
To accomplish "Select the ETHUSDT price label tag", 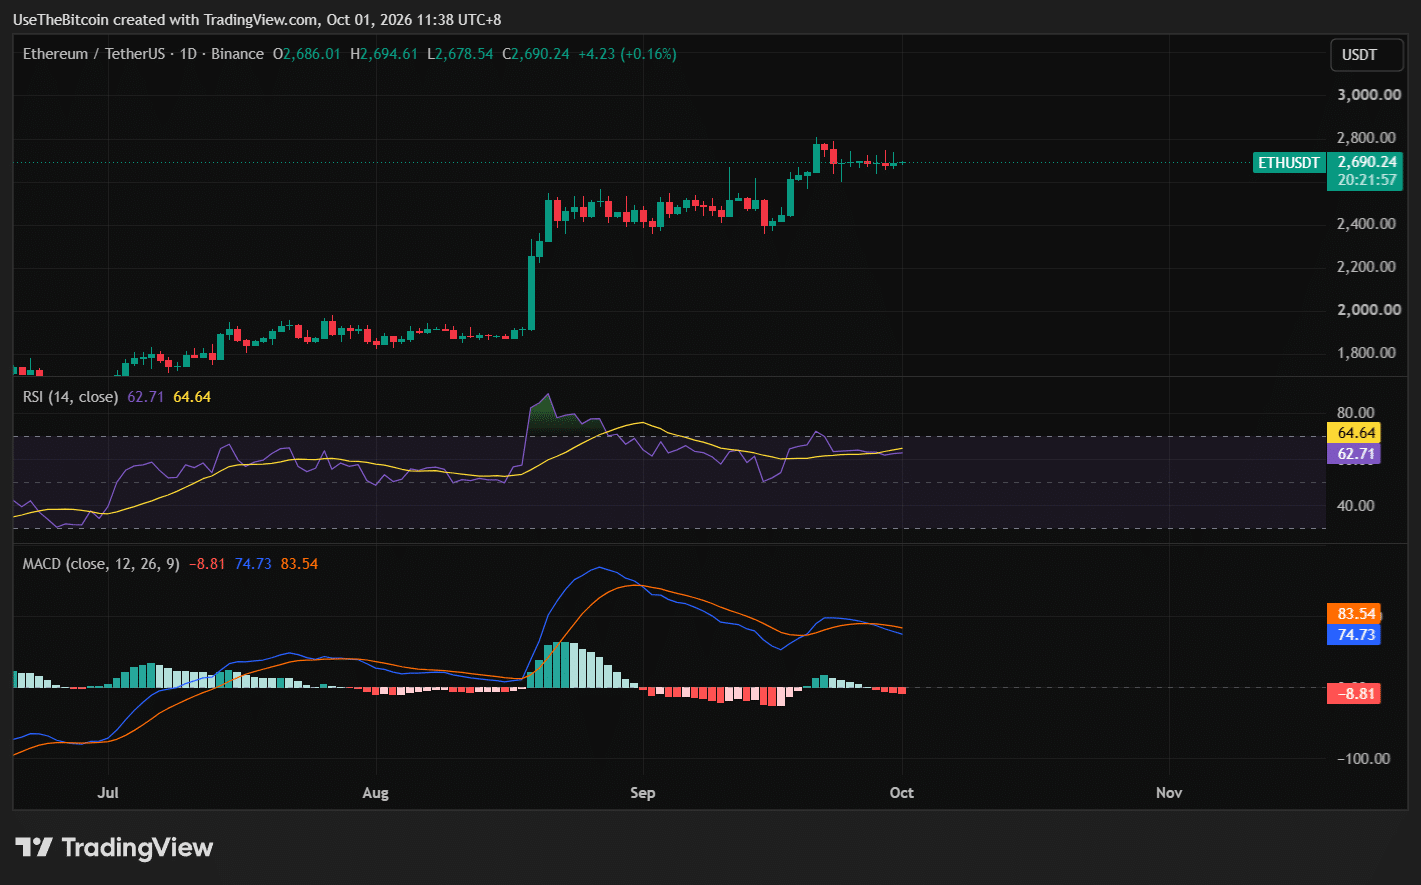I will [1289, 162].
